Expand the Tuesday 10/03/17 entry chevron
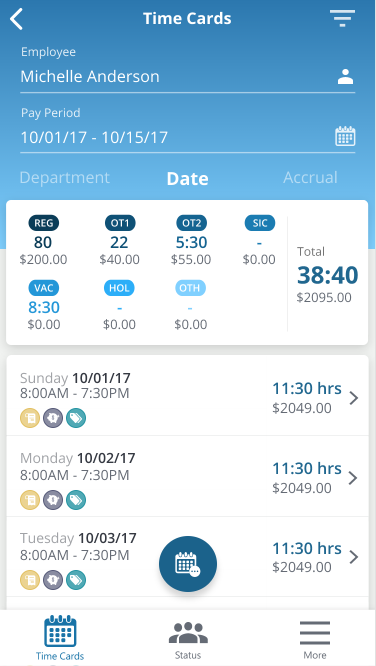 (353, 557)
